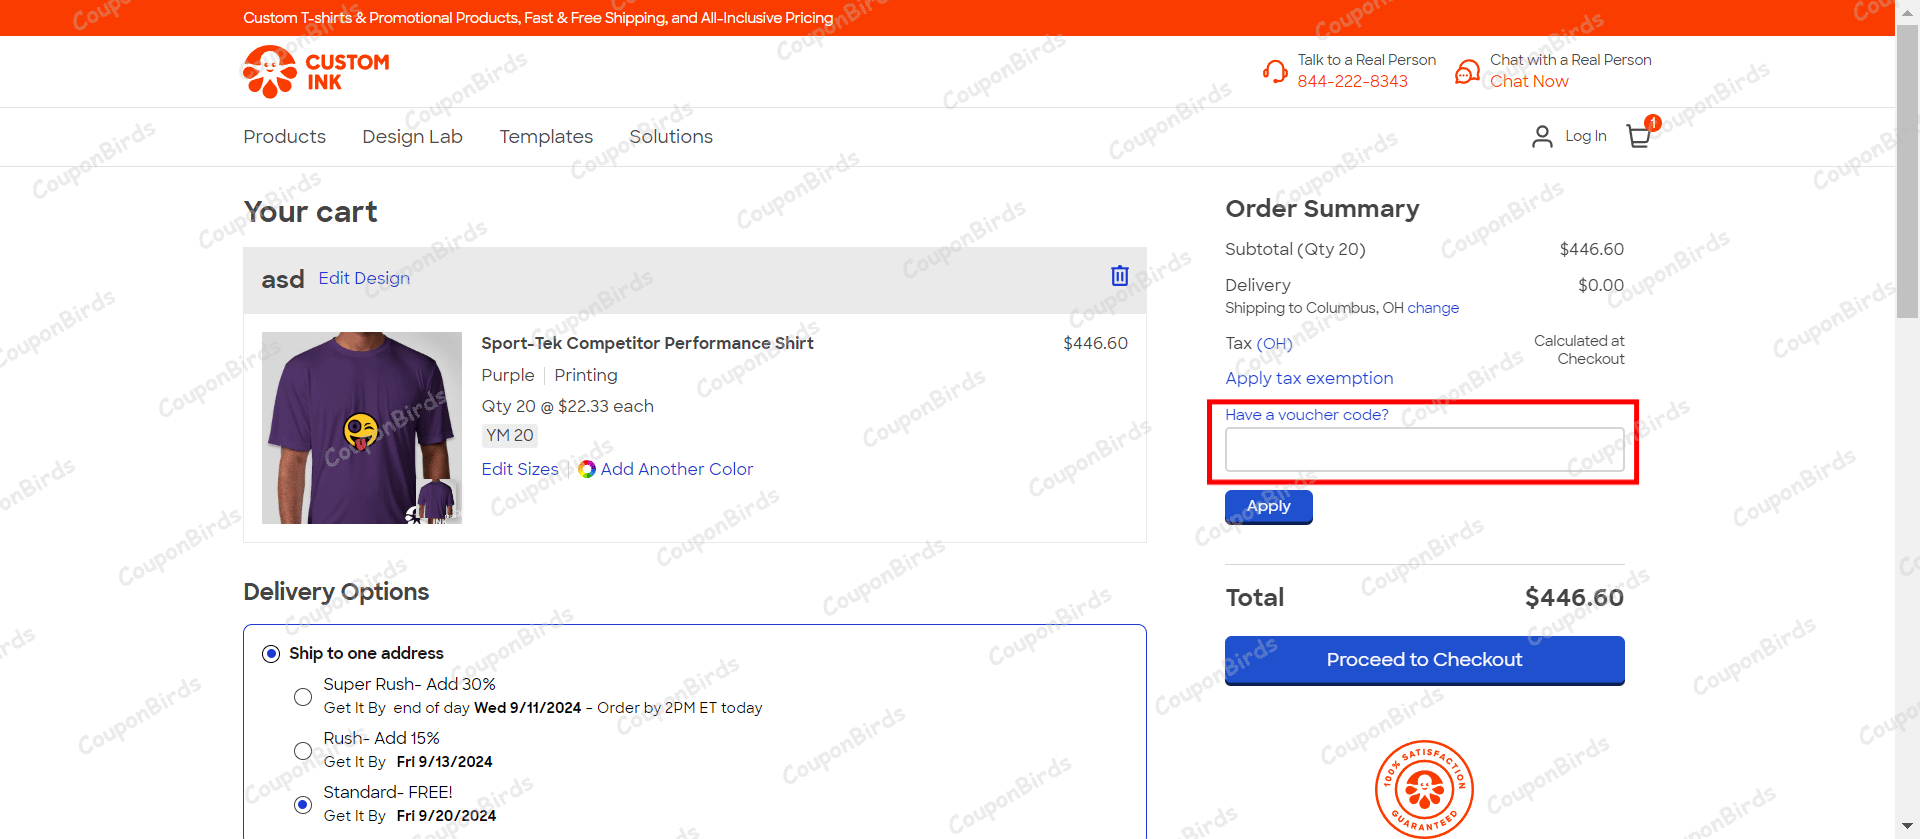Click the Custom Ink logo
Image resolution: width=1920 pixels, height=839 pixels.
tap(316, 72)
